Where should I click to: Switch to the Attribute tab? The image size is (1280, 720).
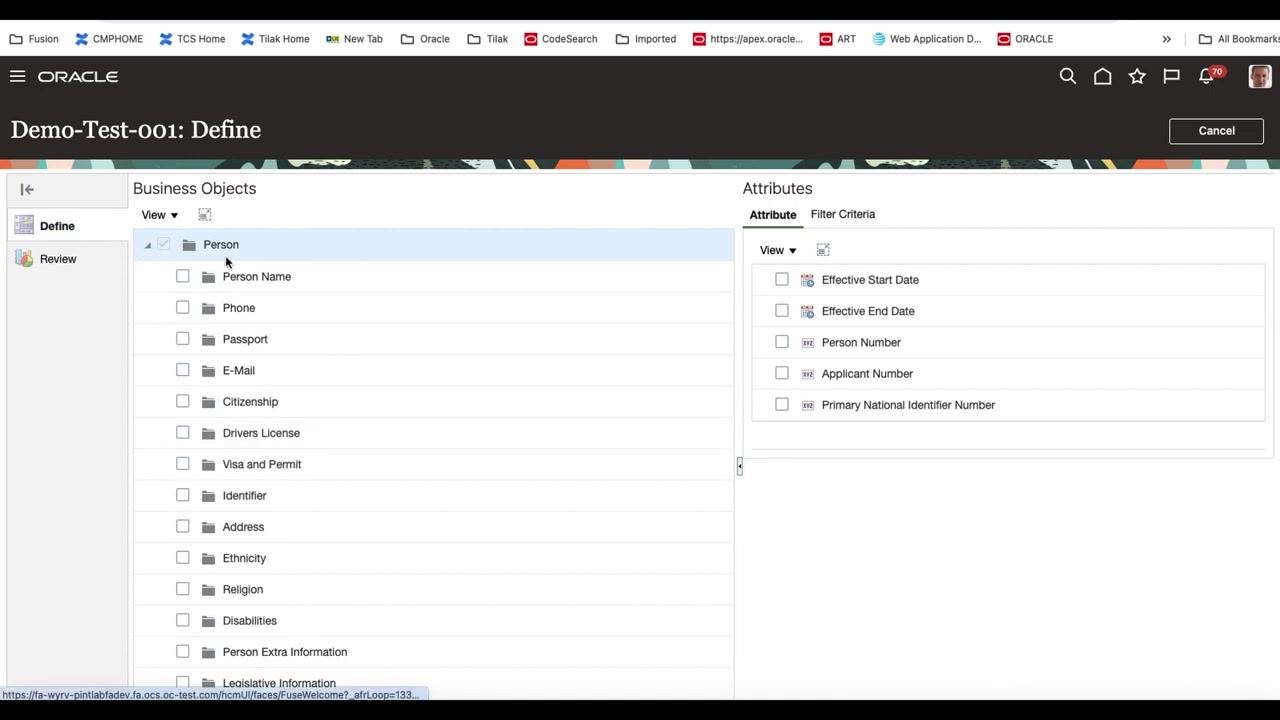click(773, 215)
